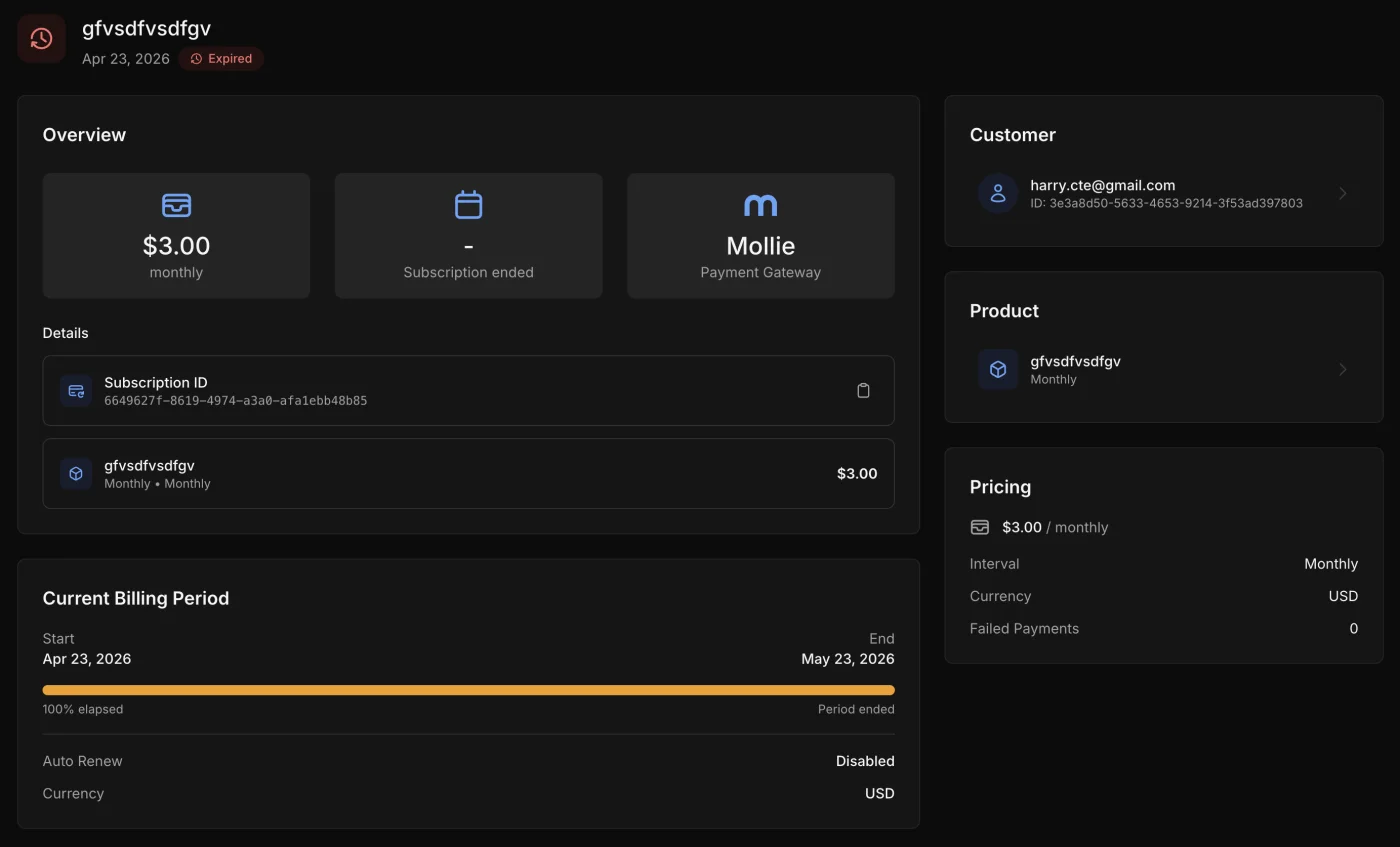The image size is (1400, 847).
Task: Open customer harry.cte@gmail.com
Action: [x=1164, y=193]
